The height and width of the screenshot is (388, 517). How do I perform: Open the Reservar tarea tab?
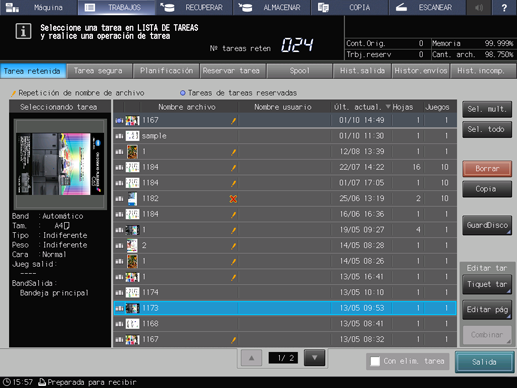tap(232, 71)
